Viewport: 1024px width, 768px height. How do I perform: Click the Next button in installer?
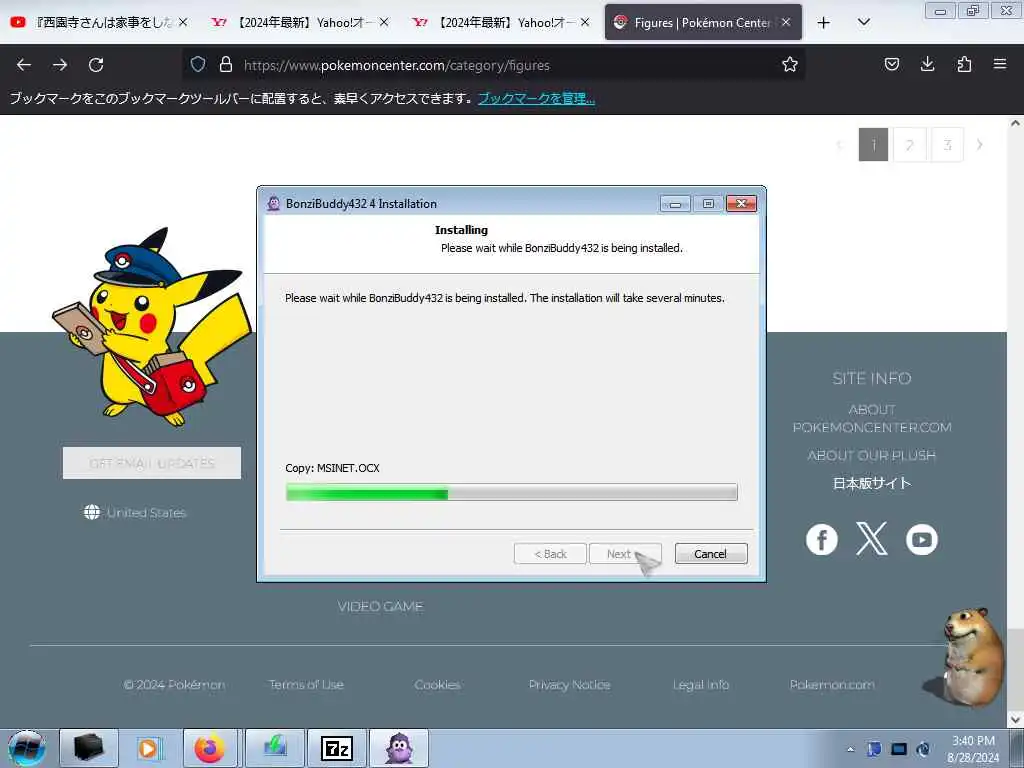tap(625, 554)
